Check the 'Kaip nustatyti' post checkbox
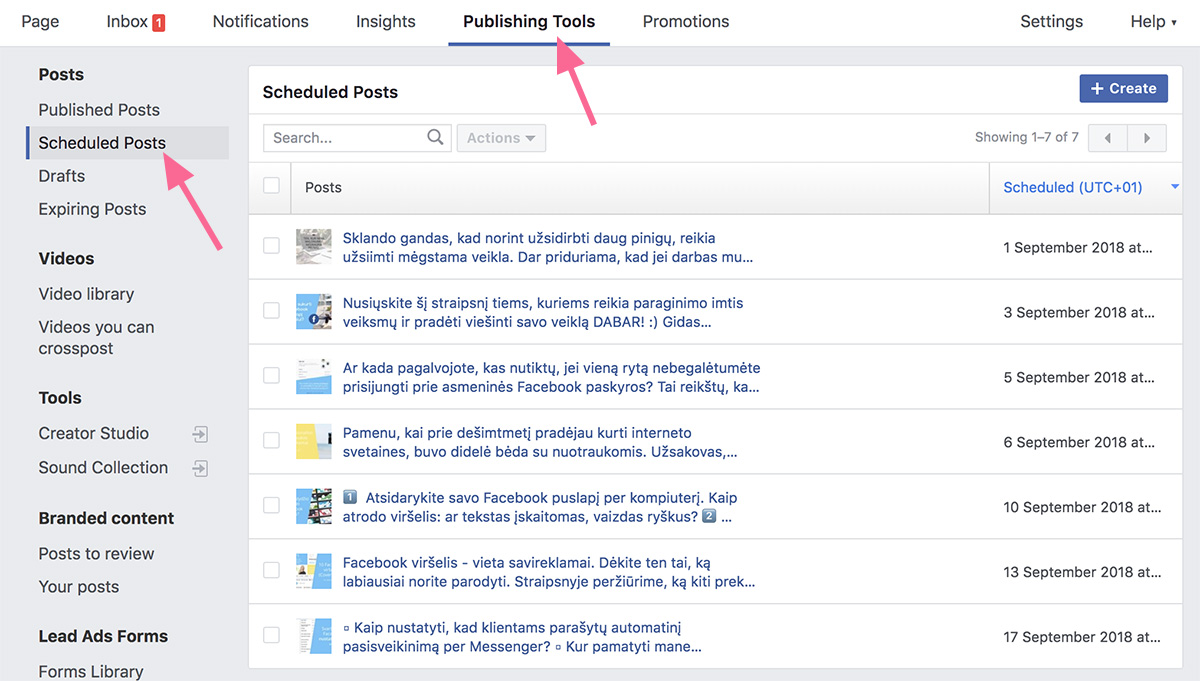Screen dimensions: 1200x681 271,635
